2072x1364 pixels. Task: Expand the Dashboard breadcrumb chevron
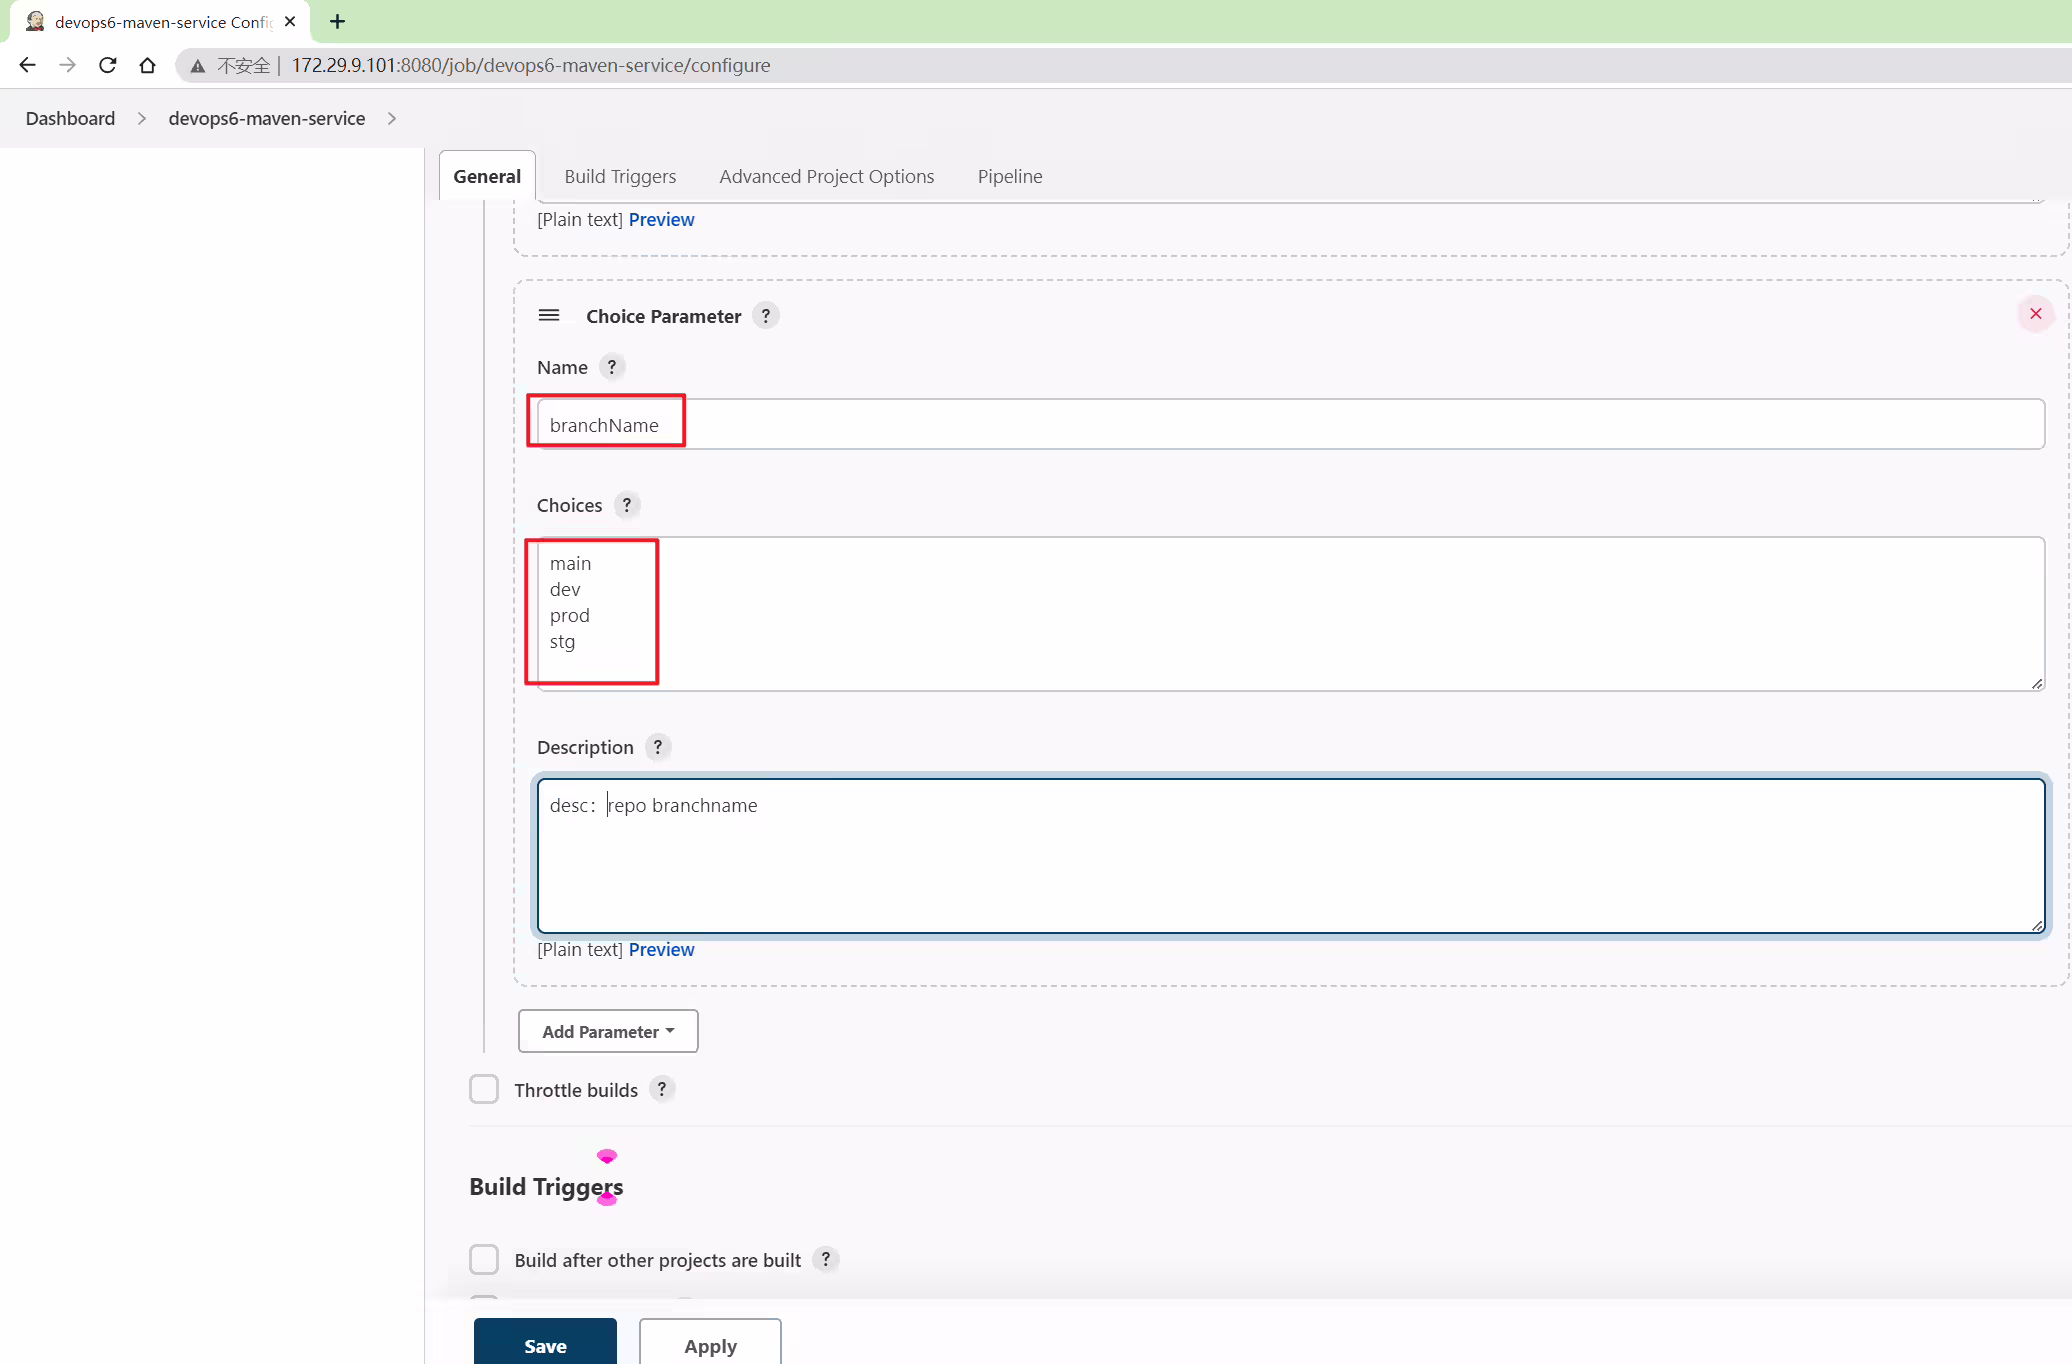point(142,118)
